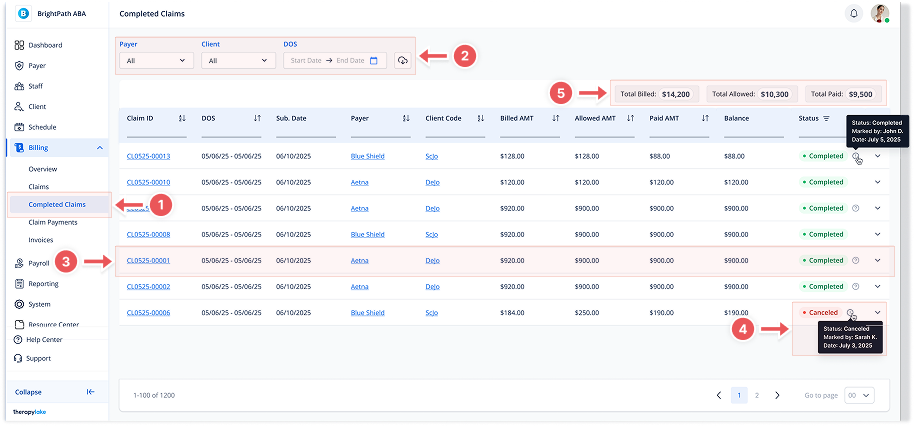Click the Status column filter icon
The image size is (915, 426).
[x=826, y=118]
